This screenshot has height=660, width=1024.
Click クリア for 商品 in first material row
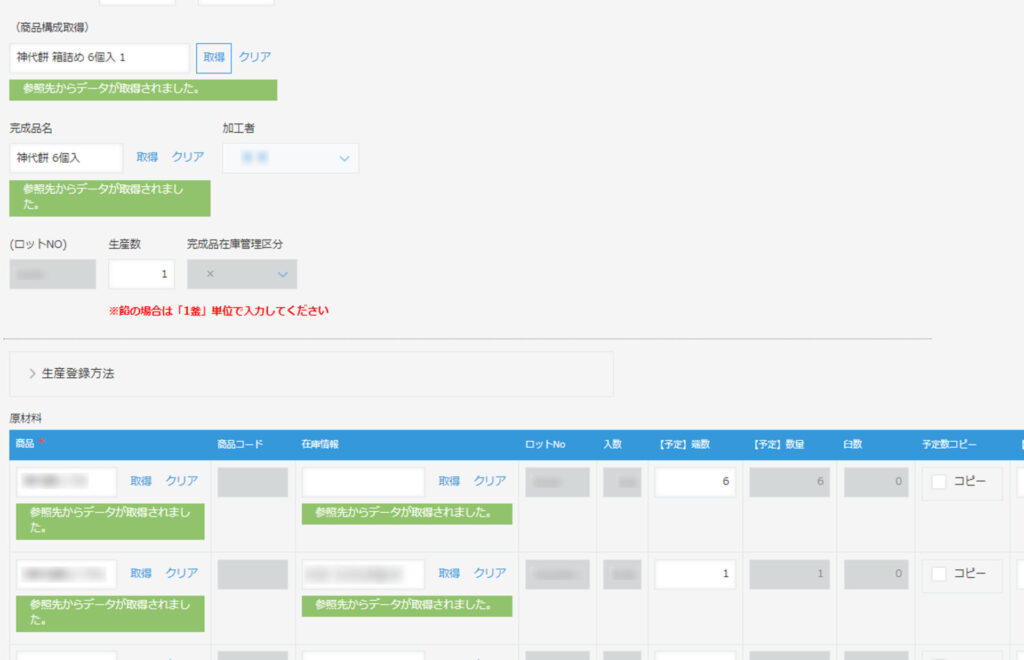182,481
